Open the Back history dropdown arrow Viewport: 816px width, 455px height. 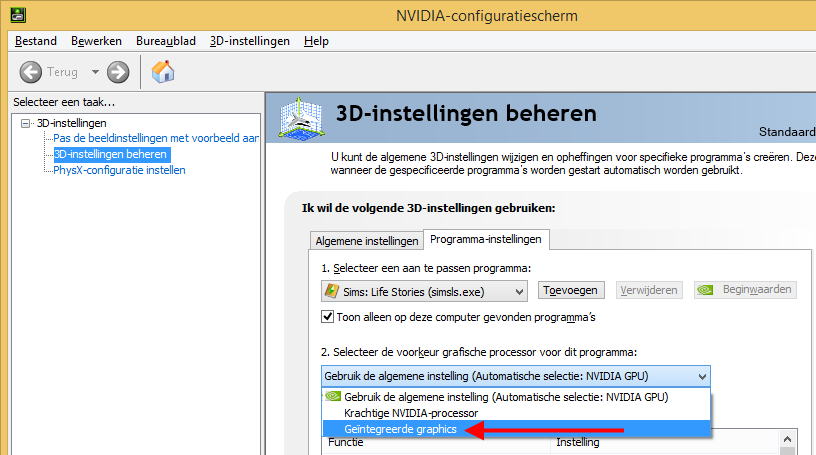95,72
